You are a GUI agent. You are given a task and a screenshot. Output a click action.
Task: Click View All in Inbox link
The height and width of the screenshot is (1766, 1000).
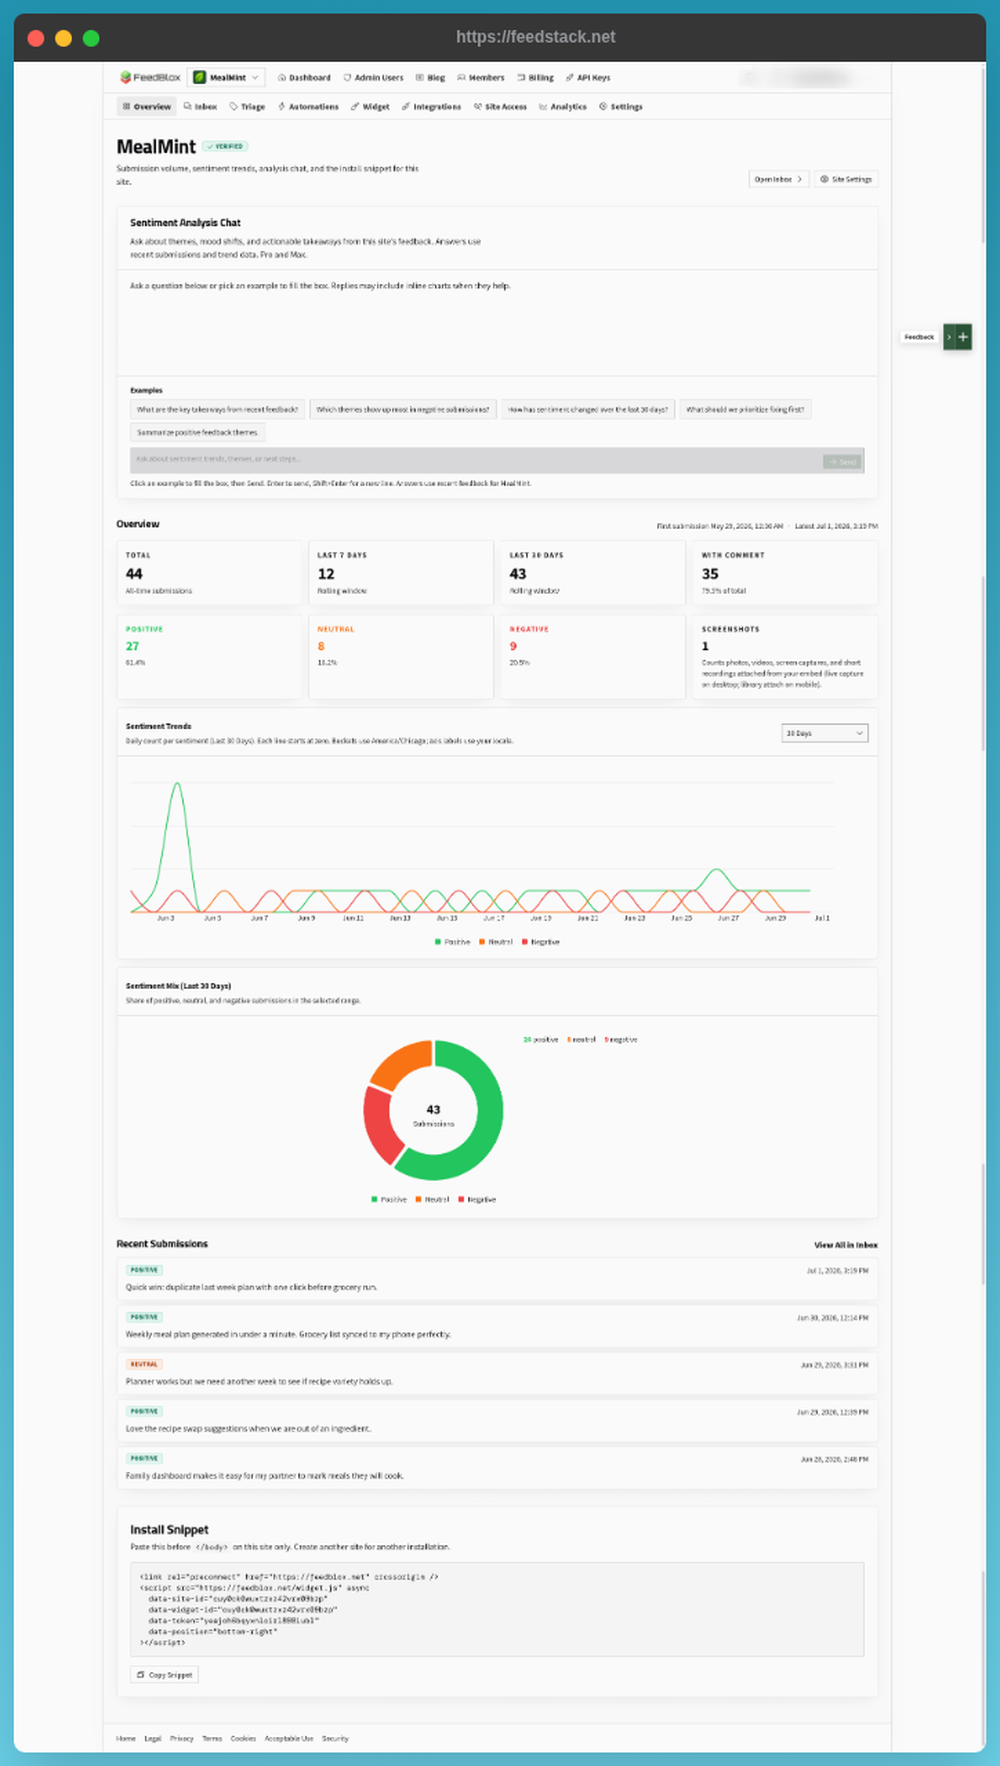[x=846, y=1245]
